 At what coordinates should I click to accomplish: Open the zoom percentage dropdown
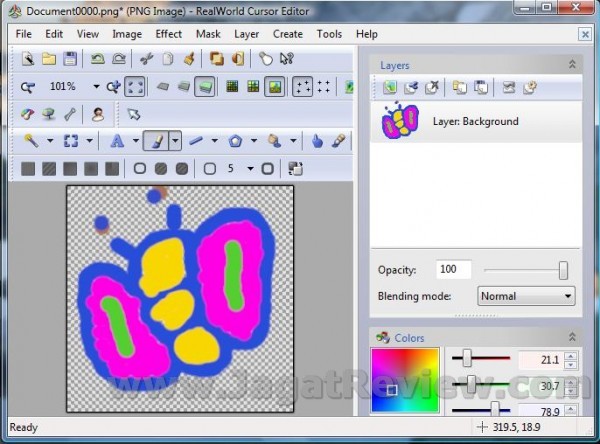(x=96, y=87)
